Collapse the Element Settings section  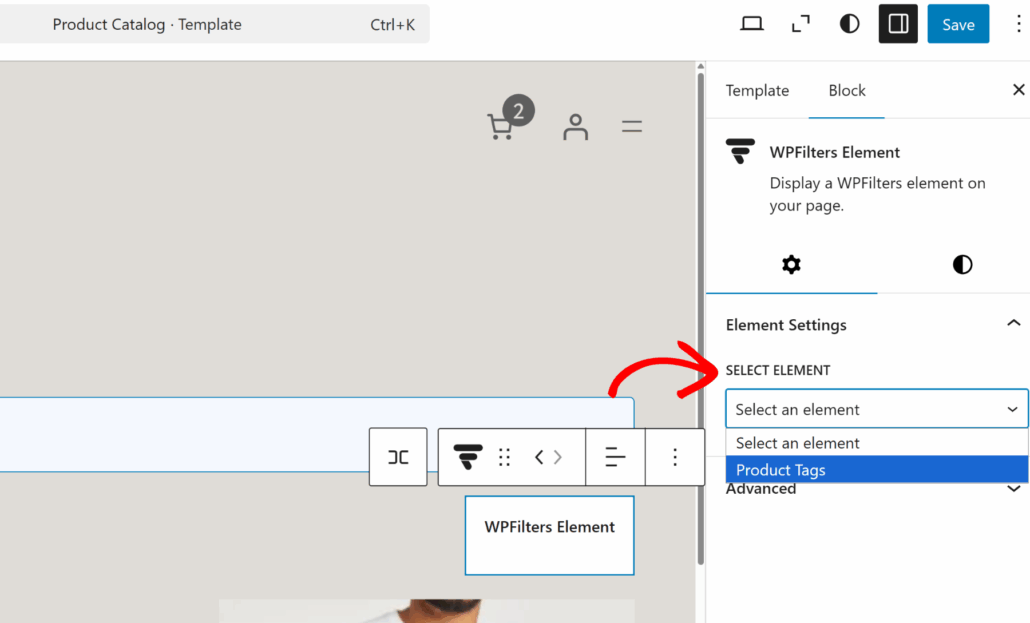[1013, 323]
